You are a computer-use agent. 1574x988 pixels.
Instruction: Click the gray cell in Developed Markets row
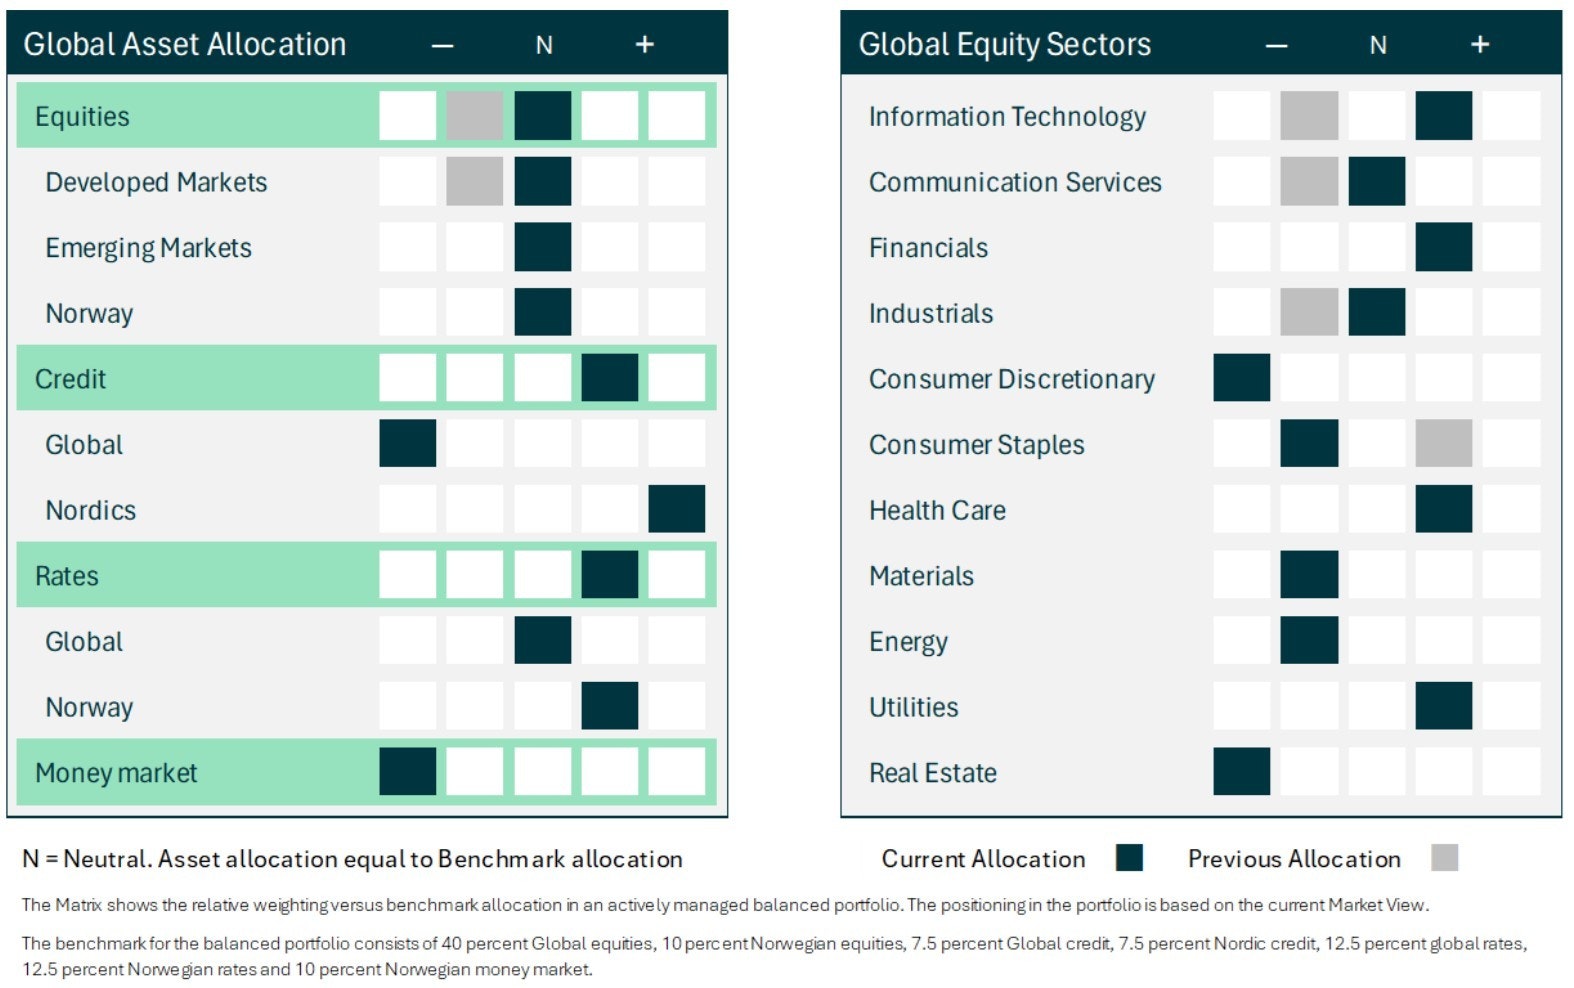click(475, 182)
